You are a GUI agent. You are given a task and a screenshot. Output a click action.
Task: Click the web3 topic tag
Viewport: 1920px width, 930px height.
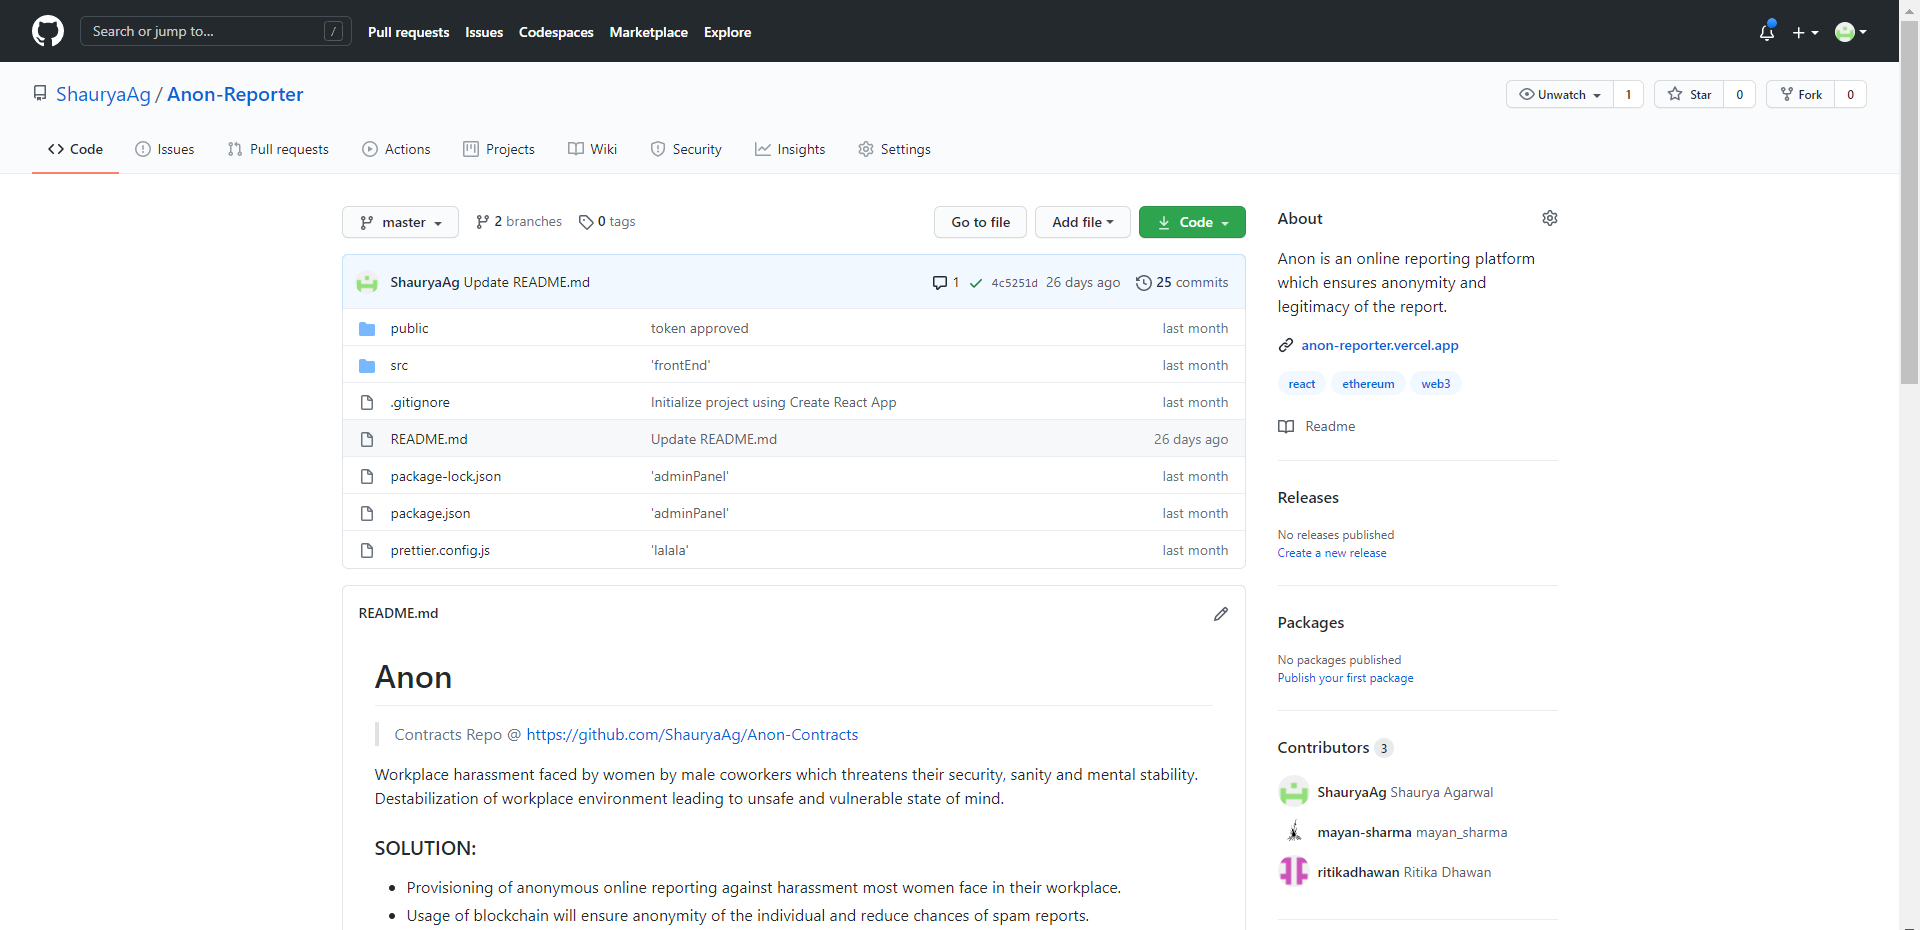coord(1436,384)
